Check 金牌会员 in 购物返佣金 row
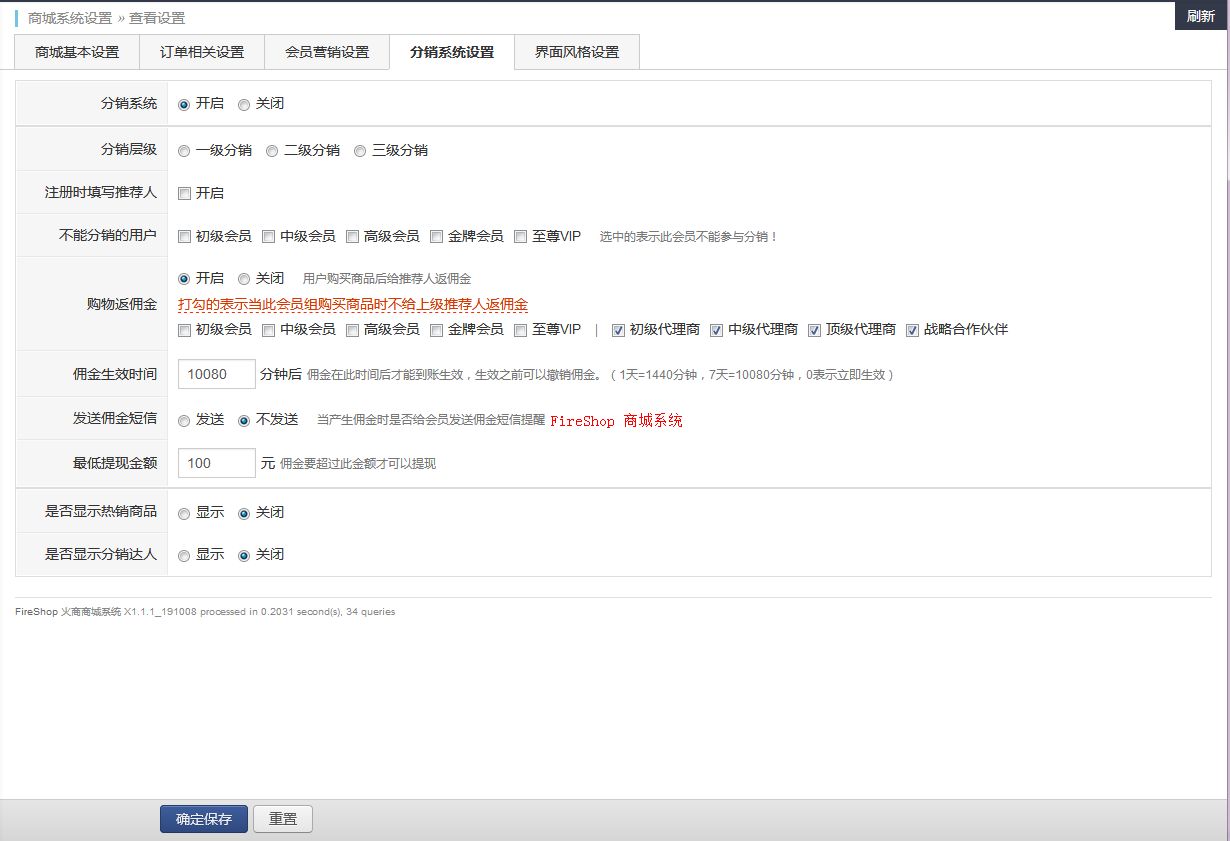Viewport: 1230px width, 841px height. [436, 330]
